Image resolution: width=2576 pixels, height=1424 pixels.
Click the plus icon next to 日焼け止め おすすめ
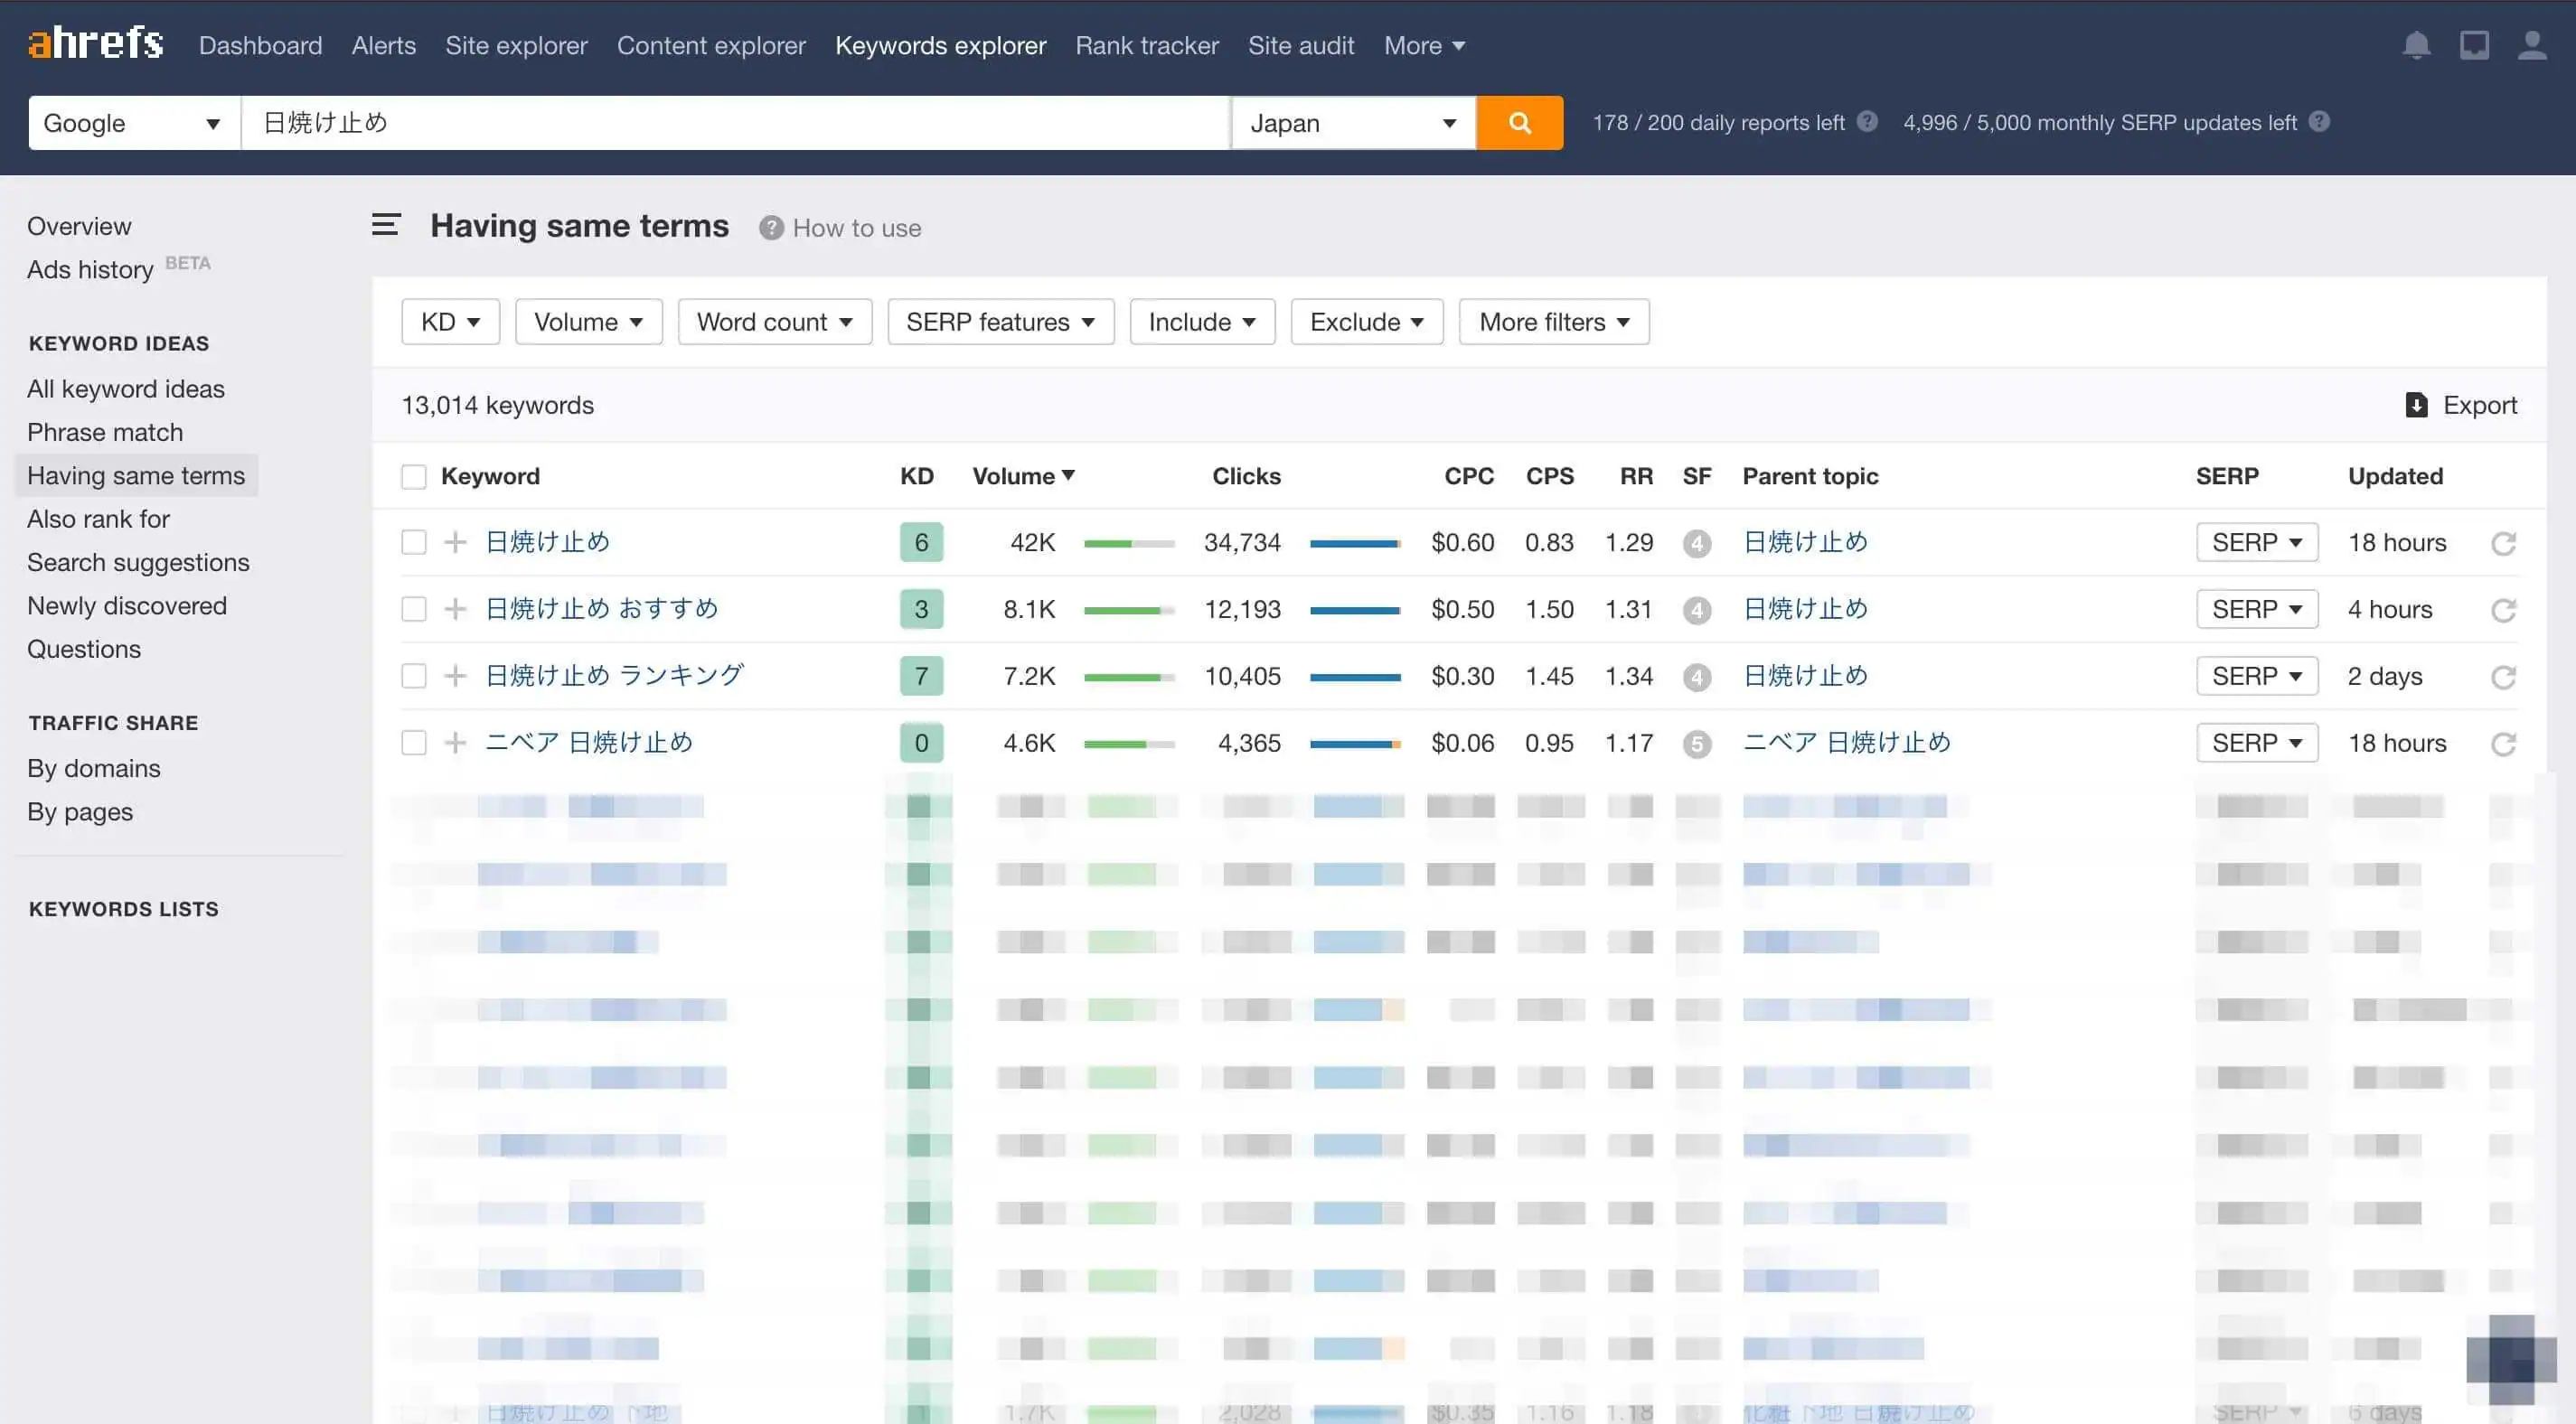[x=454, y=608]
